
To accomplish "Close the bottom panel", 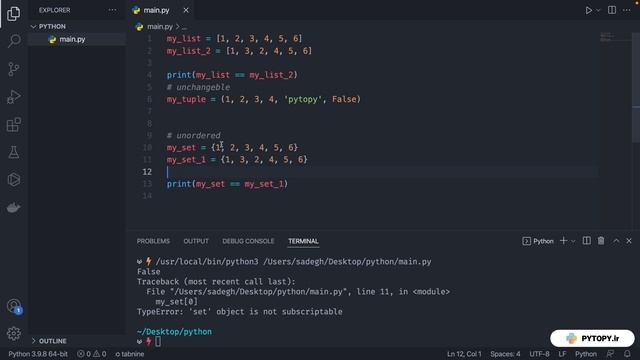I will (629, 241).
